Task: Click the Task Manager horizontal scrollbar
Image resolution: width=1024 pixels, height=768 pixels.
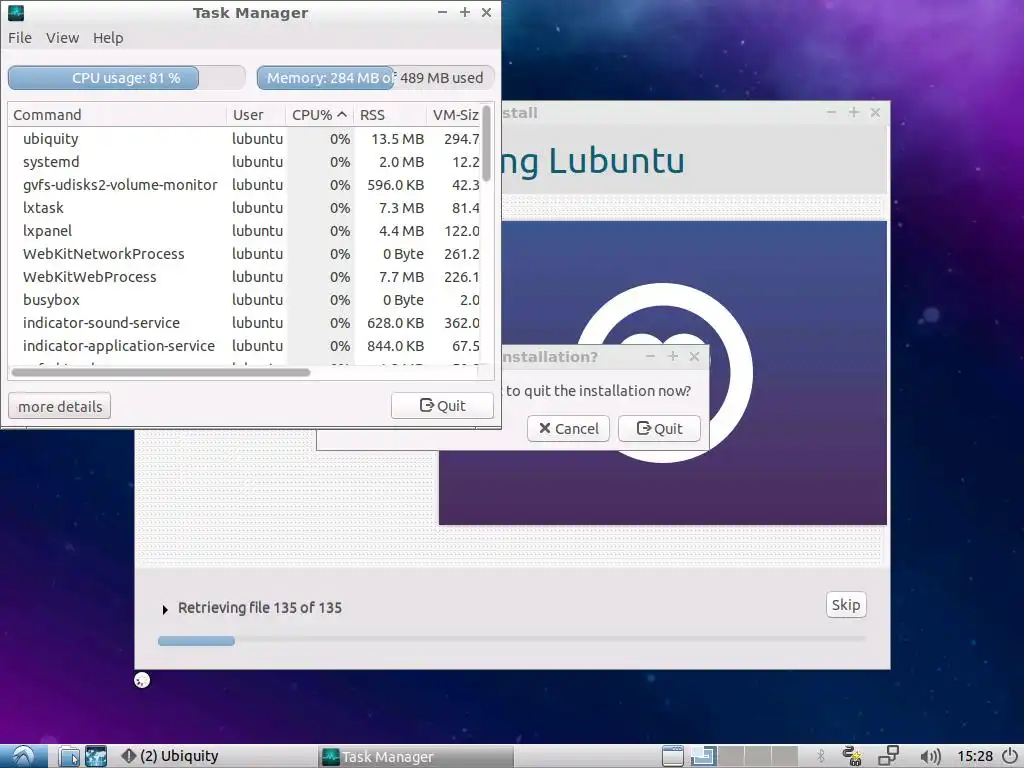Action: coord(161,372)
